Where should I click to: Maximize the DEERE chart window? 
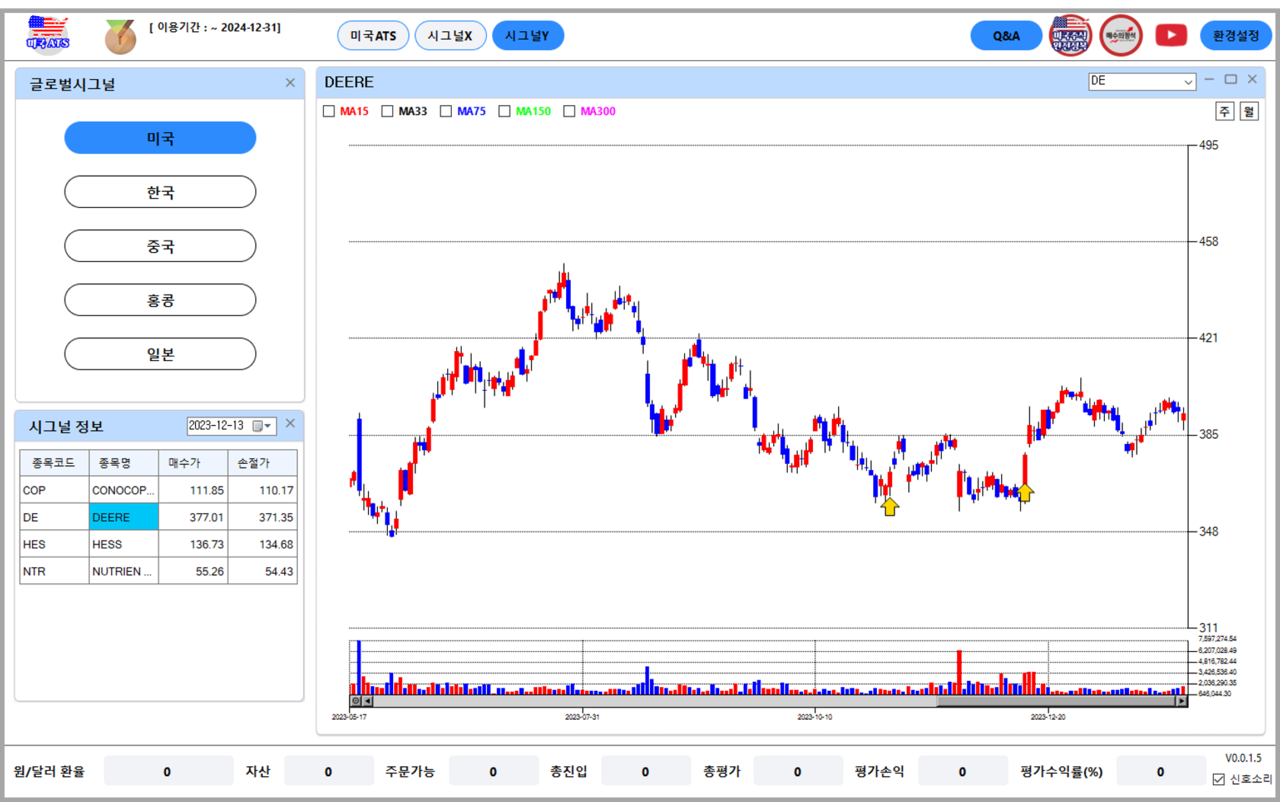click(x=1231, y=79)
